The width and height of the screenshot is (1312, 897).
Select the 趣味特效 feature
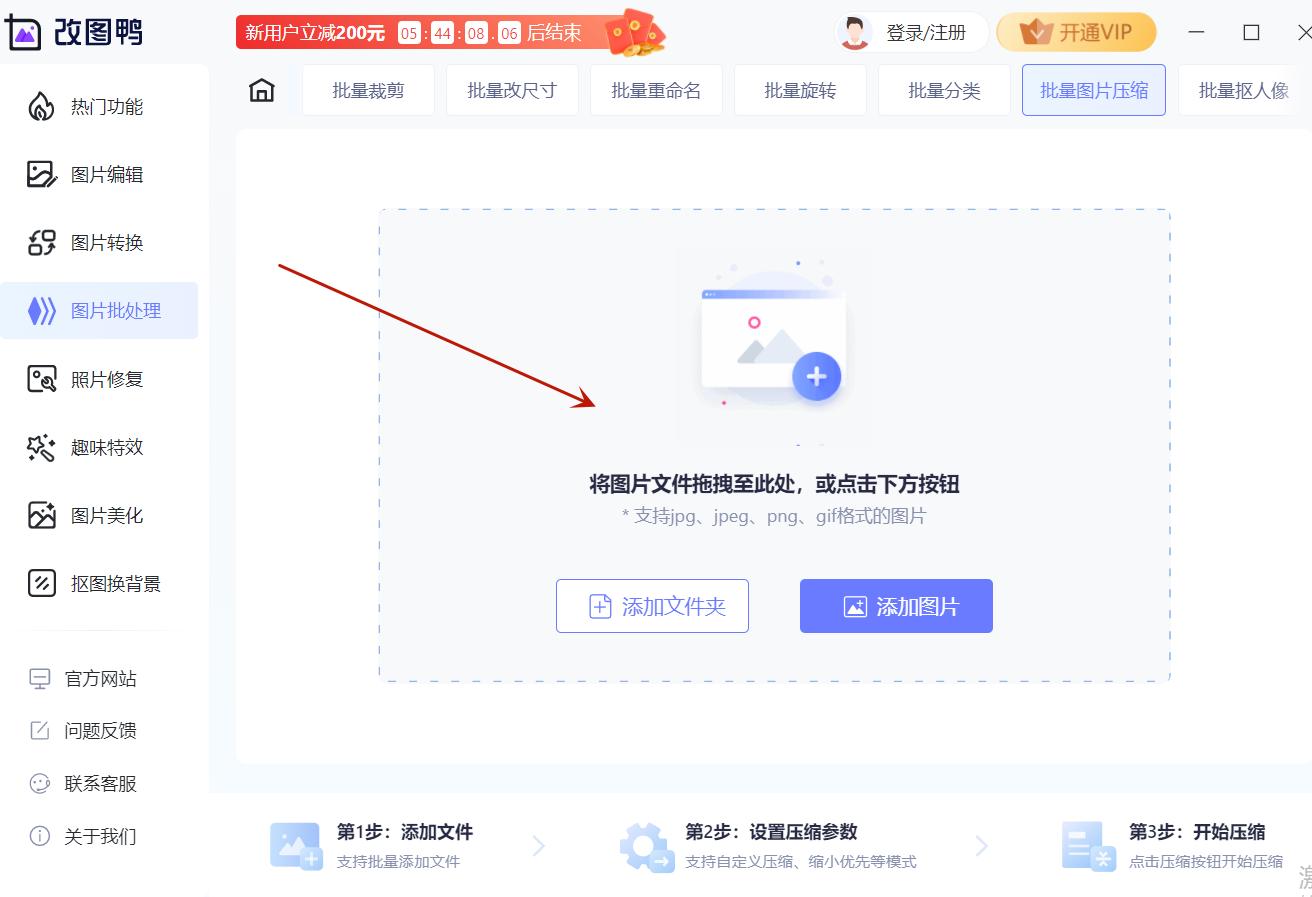[x=95, y=447]
